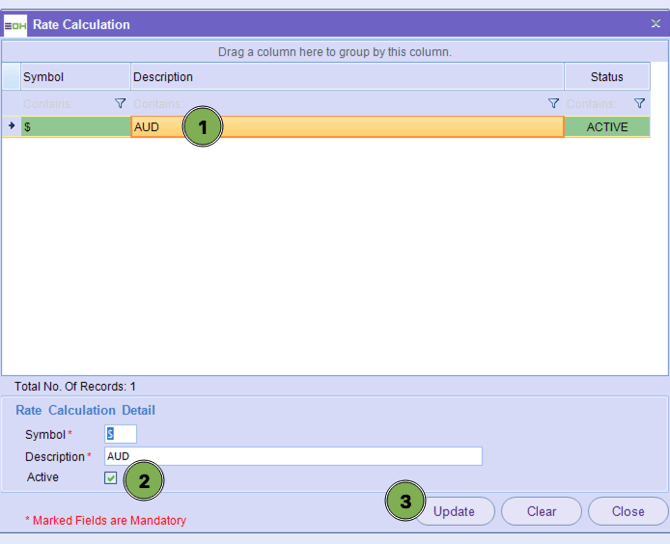Click the Symbol column filter funnel icon
The height and width of the screenshot is (544, 670).
(x=120, y=103)
